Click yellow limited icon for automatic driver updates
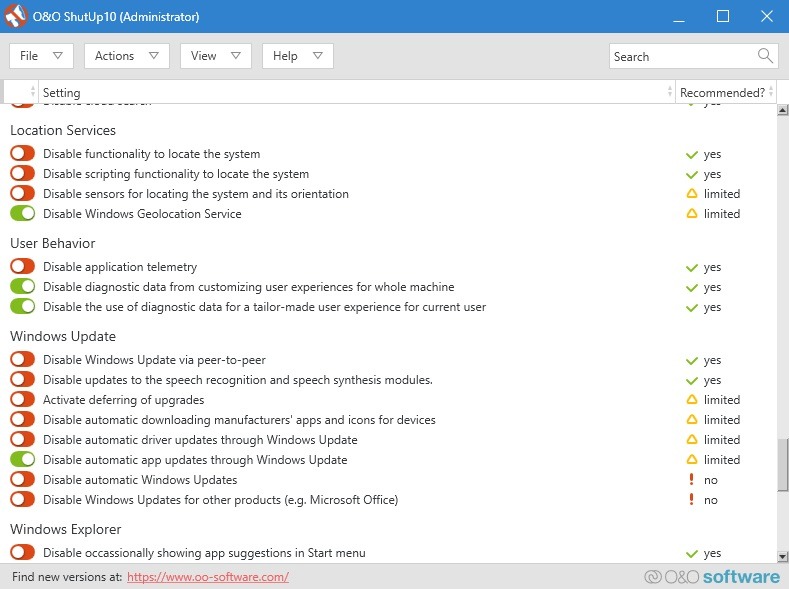 point(692,440)
